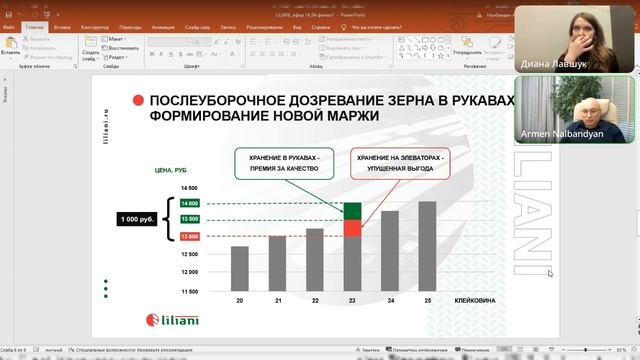Toggle strikethrough formatting

(190, 54)
